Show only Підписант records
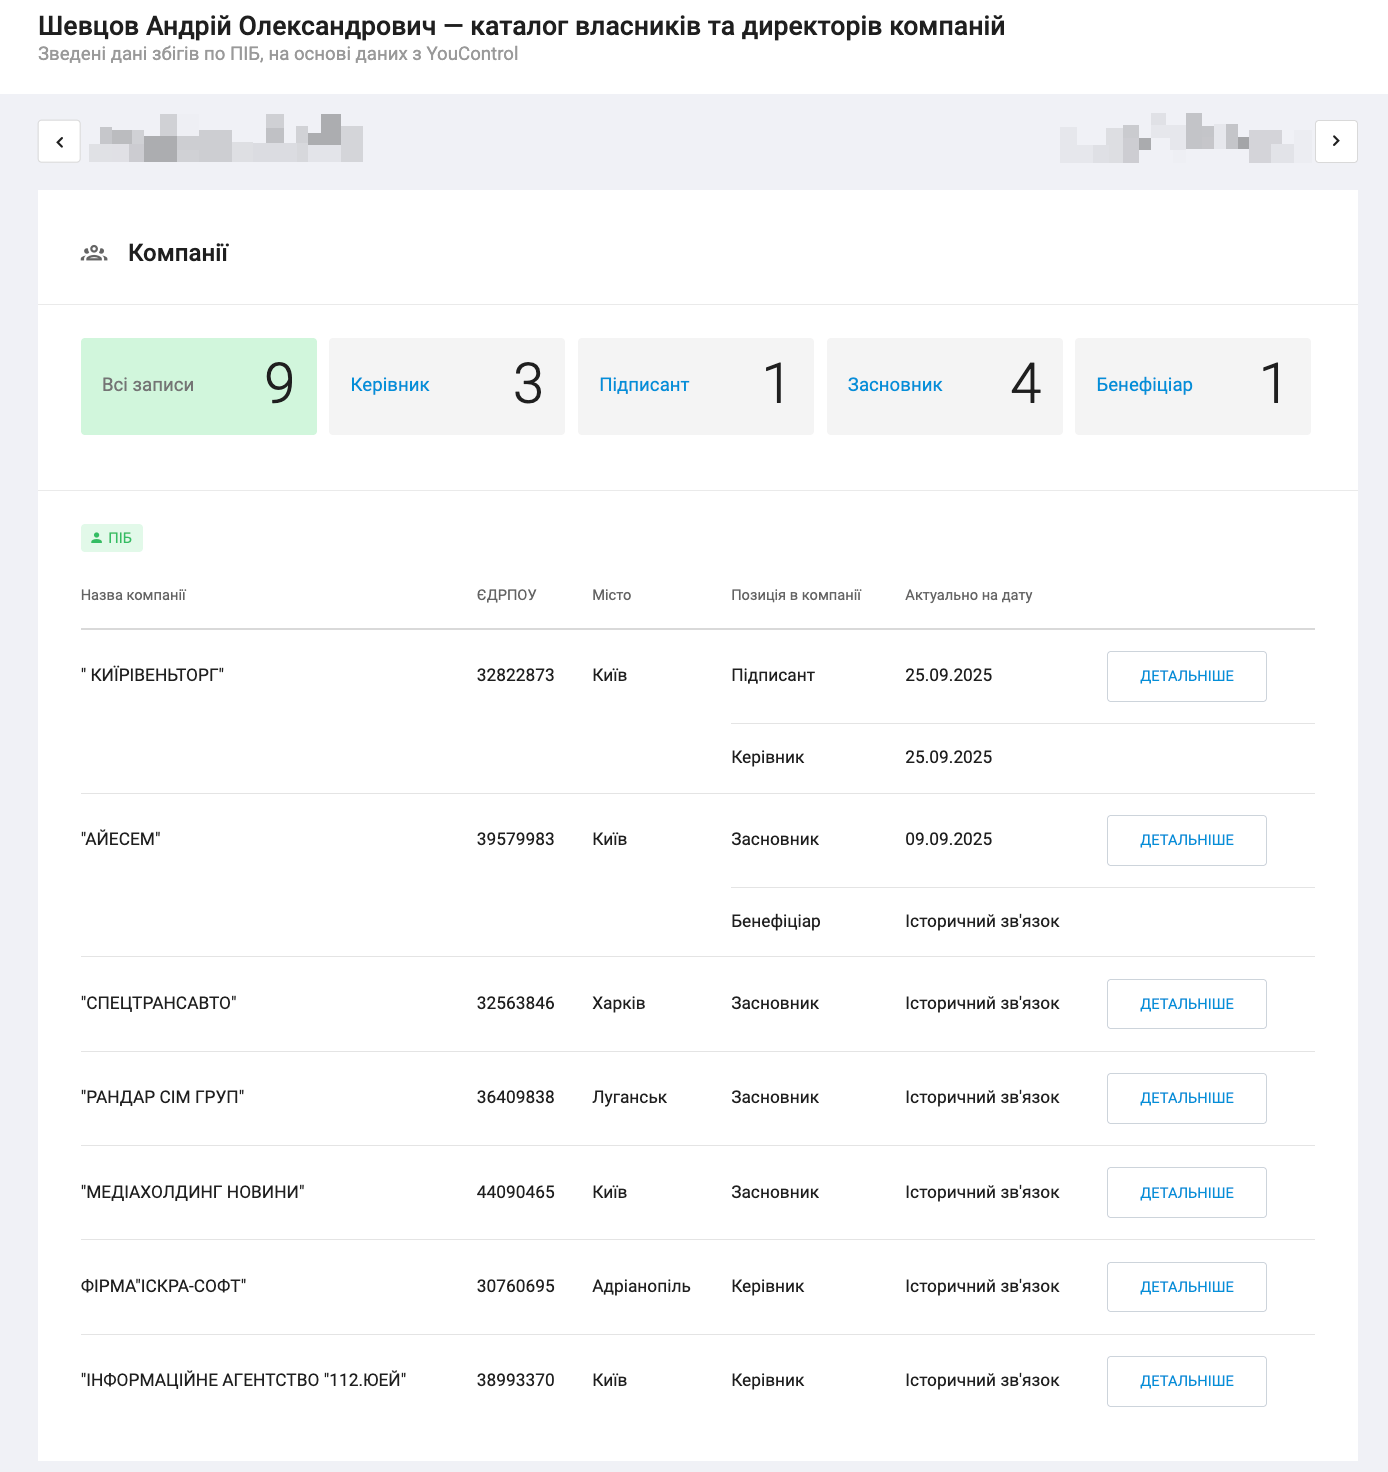The width and height of the screenshot is (1388, 1472). point(695,386)
